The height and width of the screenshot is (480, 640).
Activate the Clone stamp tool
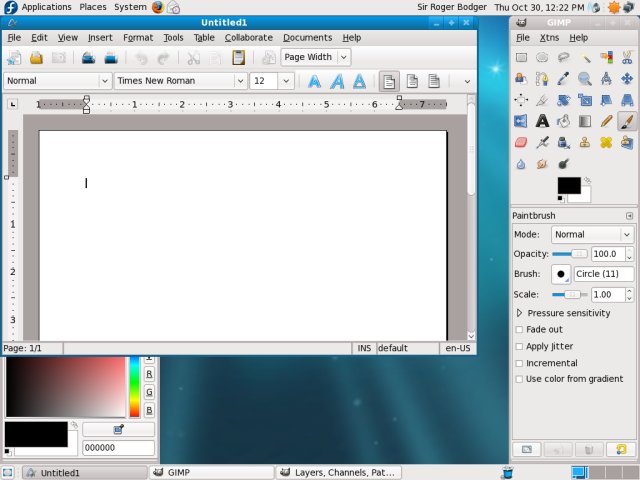pos(585,142)
